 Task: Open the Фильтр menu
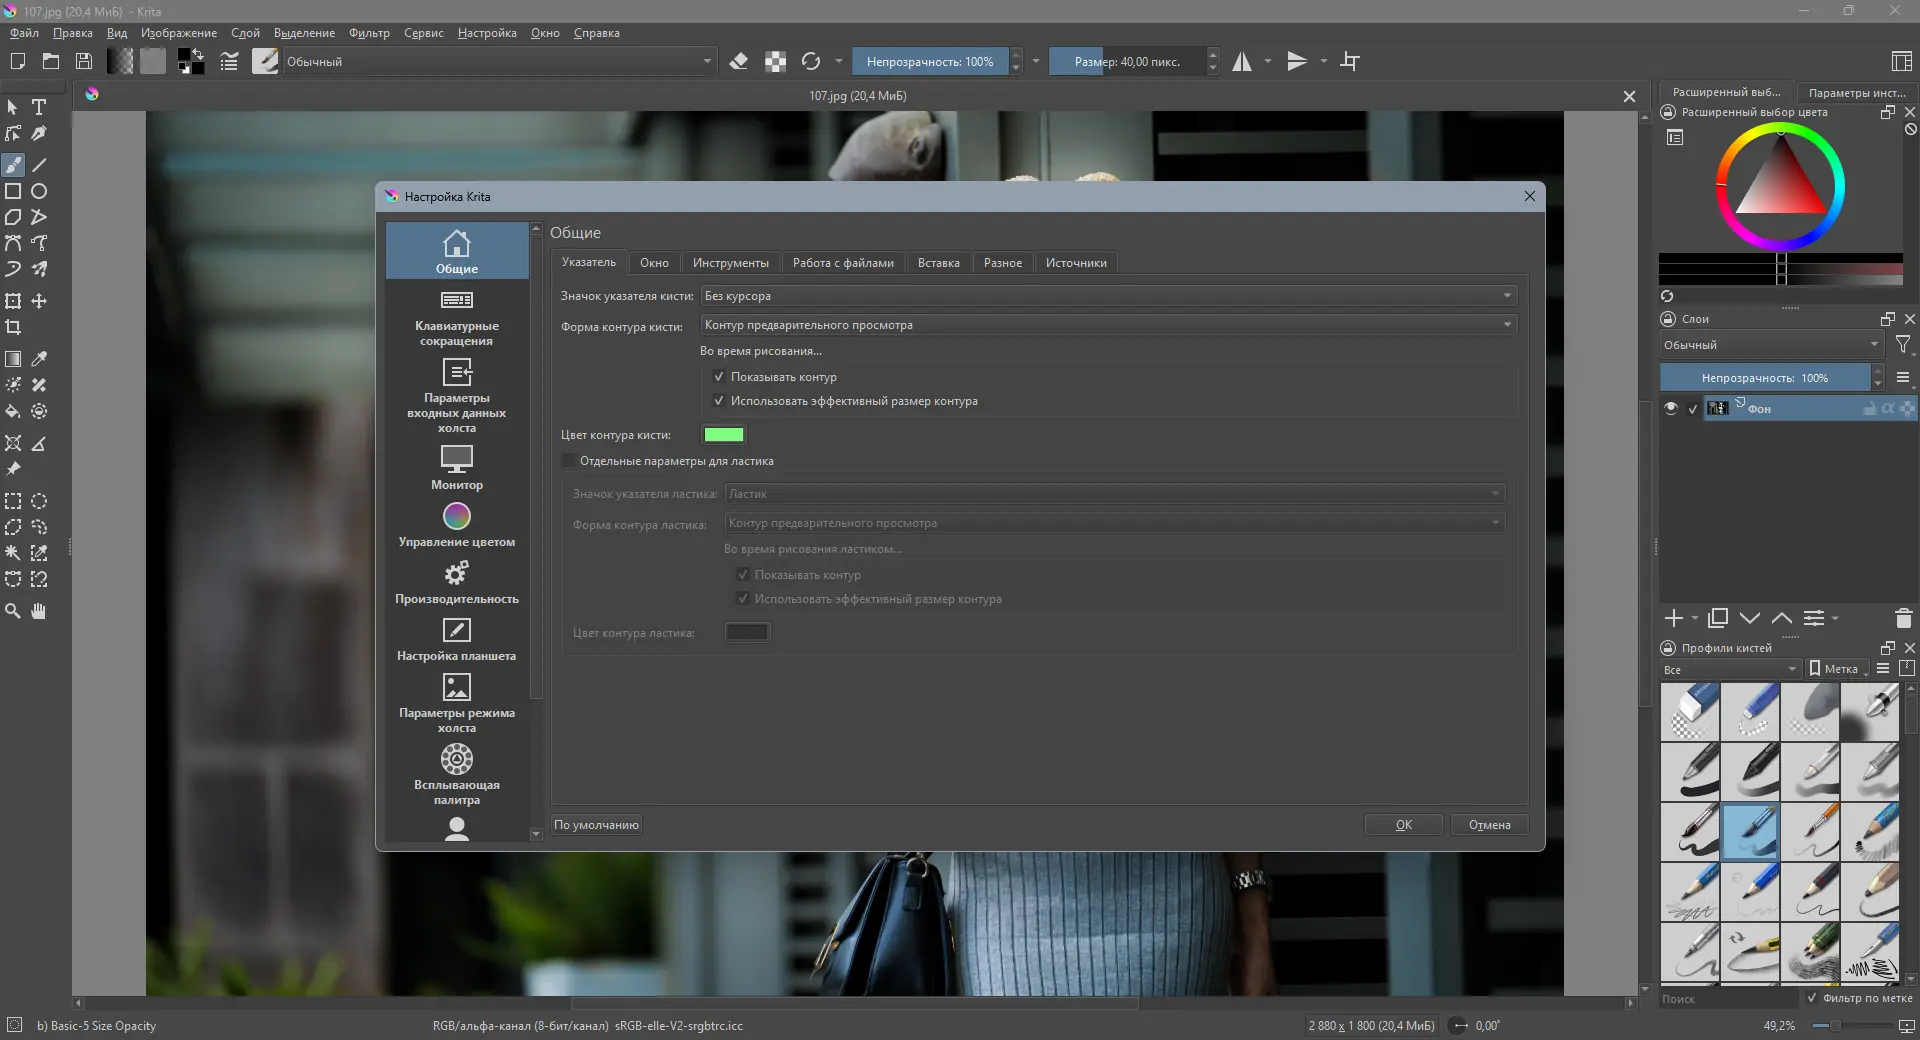(369, 33)
